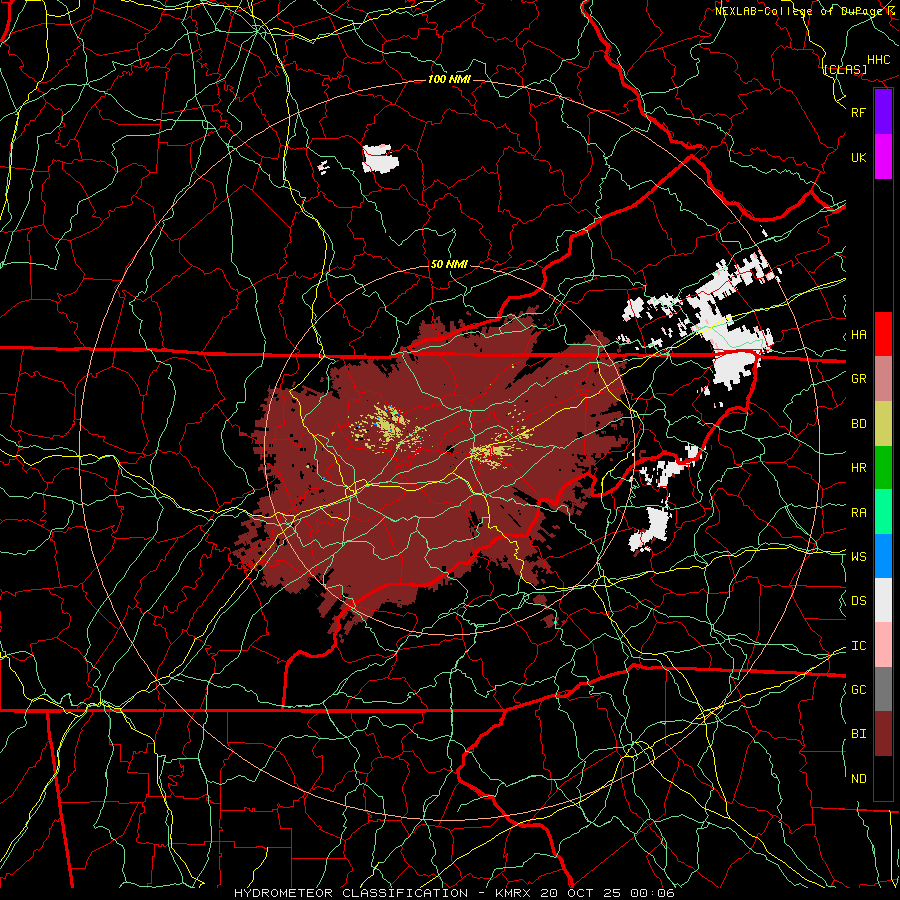The image size is (900, 900).
Task: Click the '50 NMI' range ring label
Action: pos(449,264)
